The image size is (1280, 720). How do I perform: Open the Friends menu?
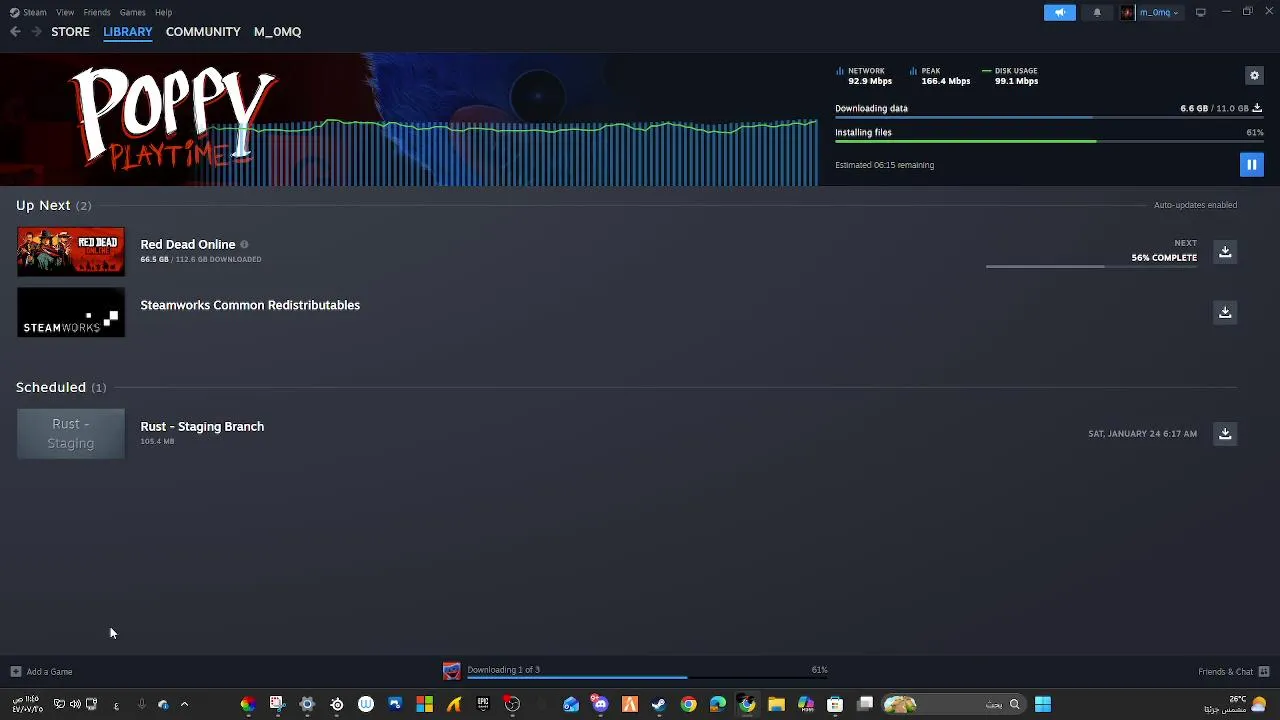coord(97,12)
